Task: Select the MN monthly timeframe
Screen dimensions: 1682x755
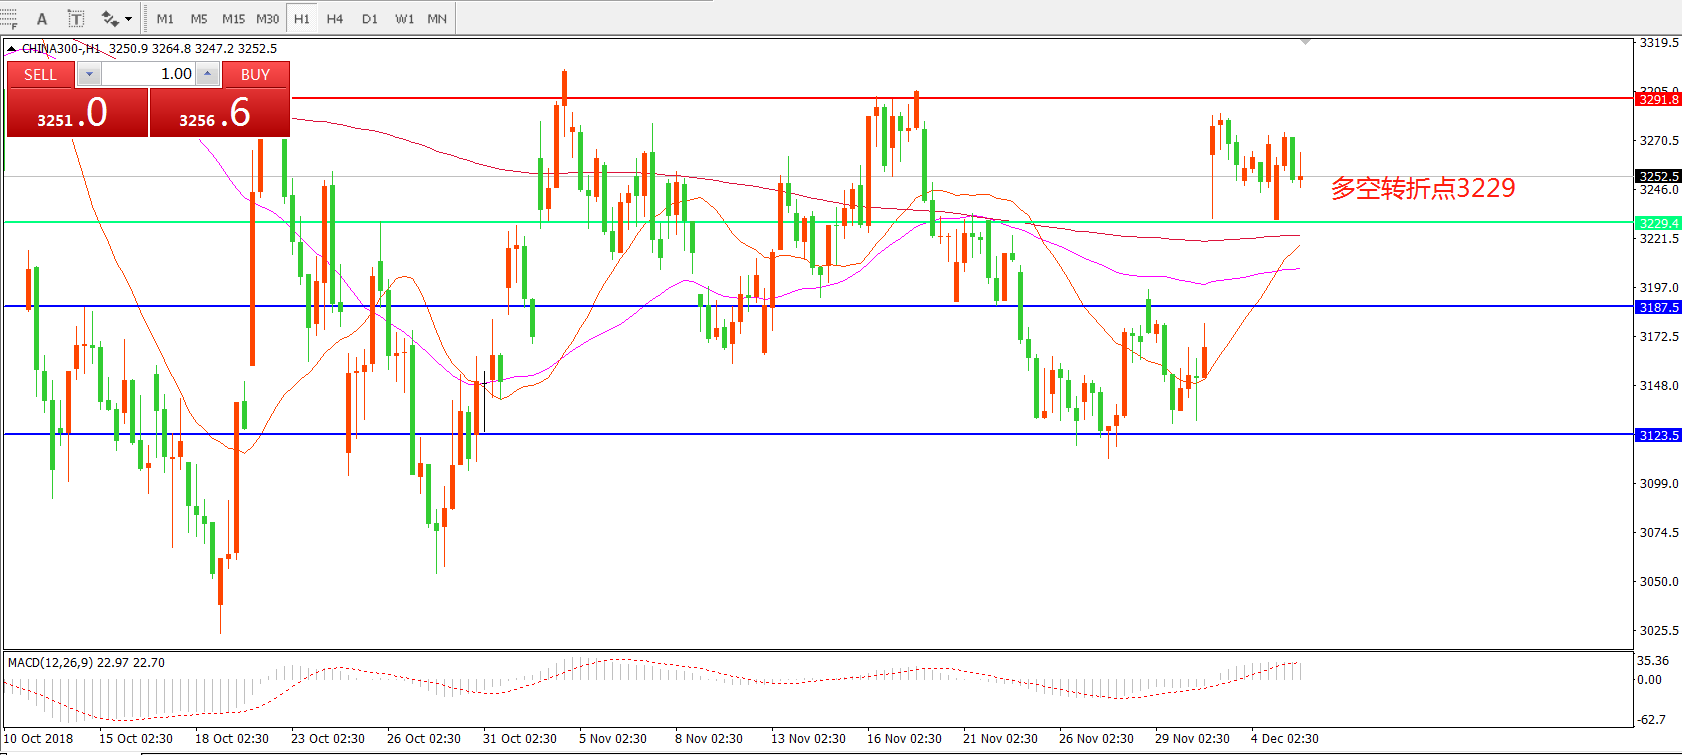Action: point(437,18)
